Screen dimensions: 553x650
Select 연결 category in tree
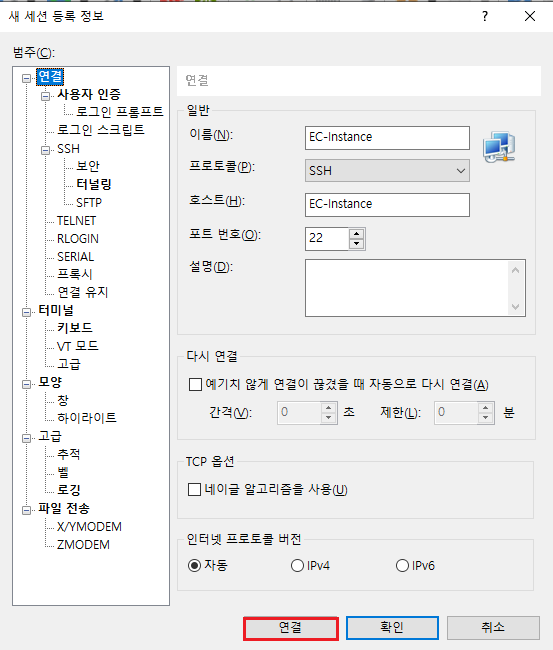pos(50,77)
